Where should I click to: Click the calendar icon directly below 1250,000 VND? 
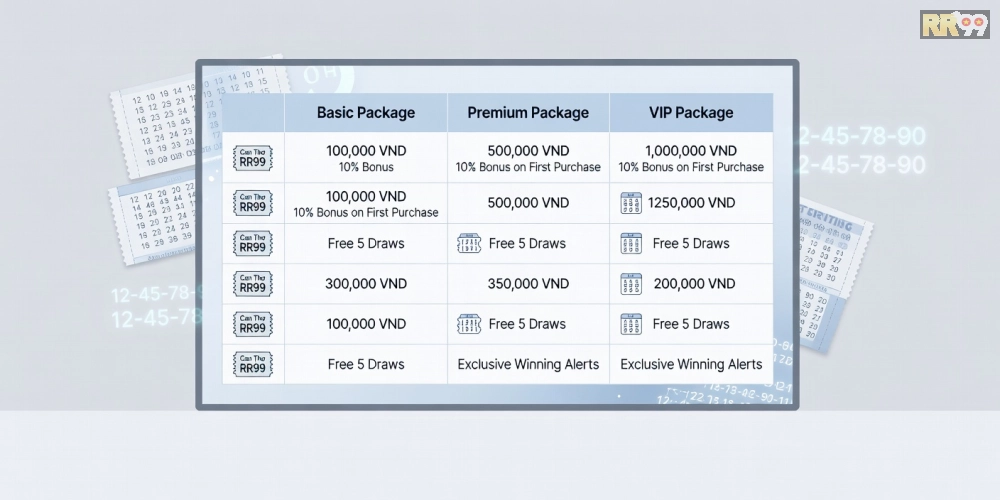(x=630, y=244)
